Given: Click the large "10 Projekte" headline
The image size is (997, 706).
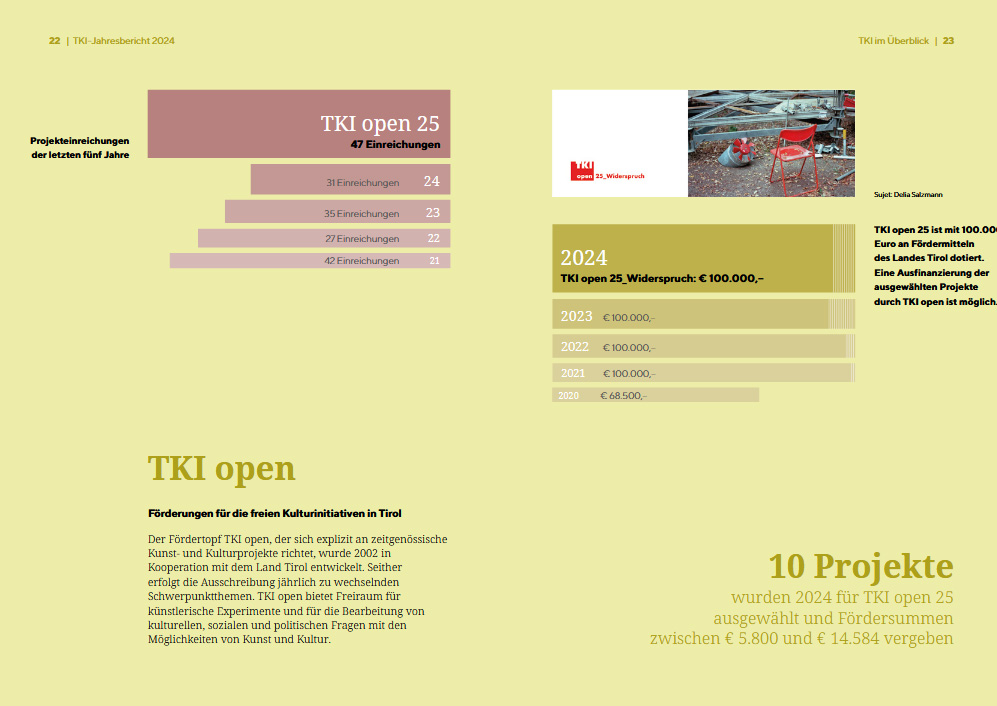Looking at the screenshot, I should click(861, 565).
